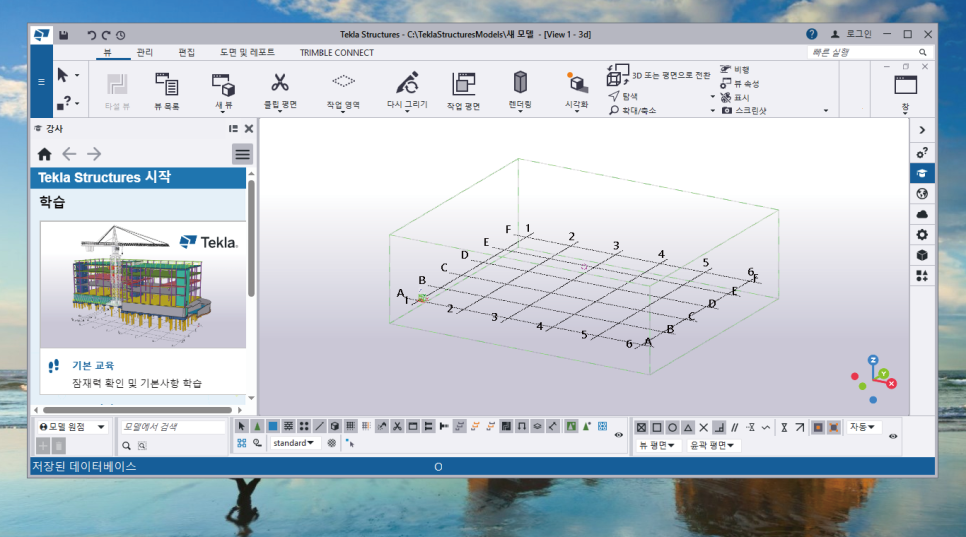Open the 모델 원점 dropdown
The height and width of the screenshot is (537, 966).
pos(71,427)
